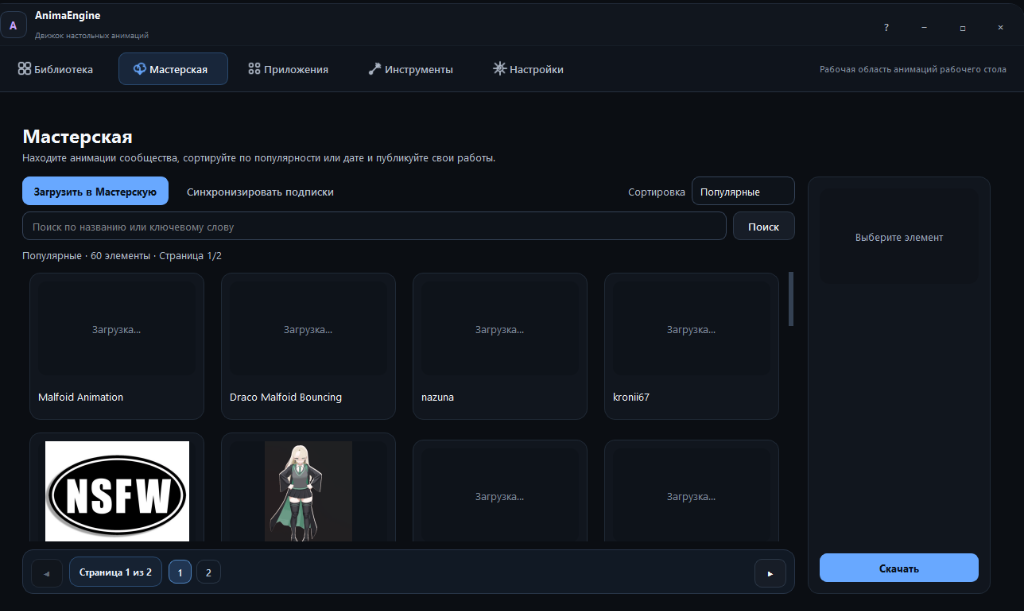Select the Draco Malfoid Bouncing card
Image resolution: width=1024 pixels, height=611 pixels.
308,346
